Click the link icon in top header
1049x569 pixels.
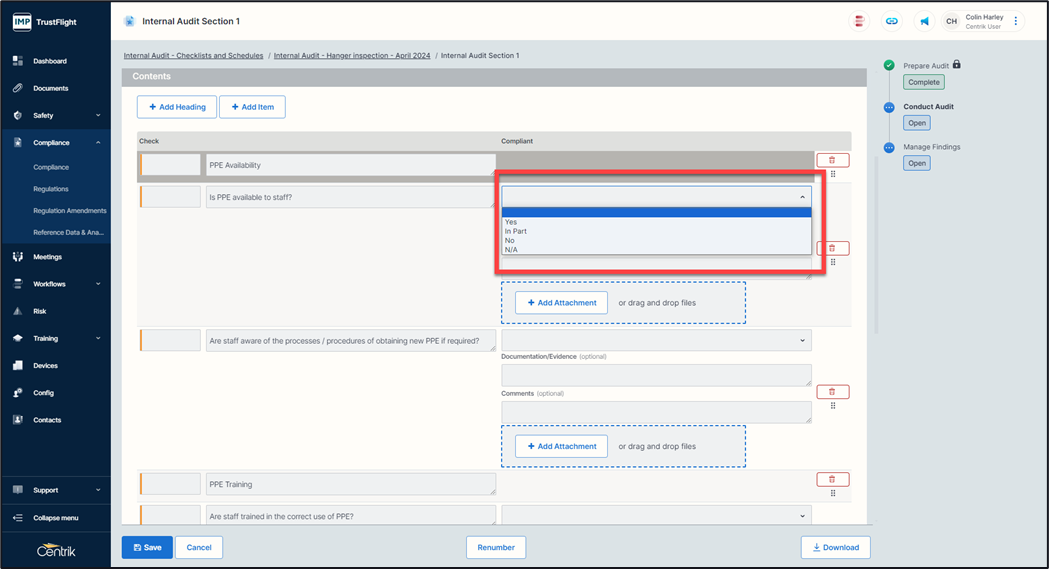tap(891, 21)
